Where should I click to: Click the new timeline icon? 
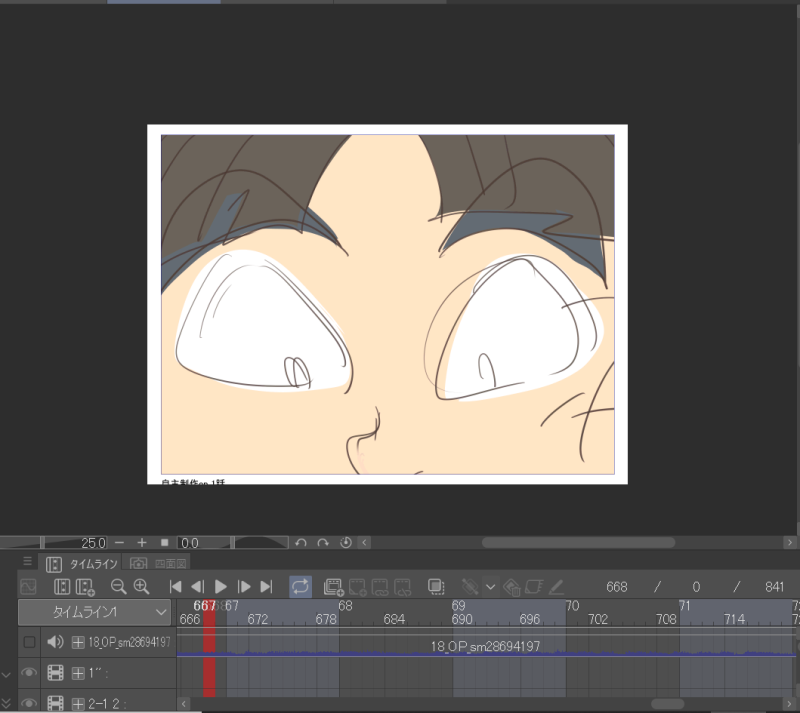[x=85, y=587]
